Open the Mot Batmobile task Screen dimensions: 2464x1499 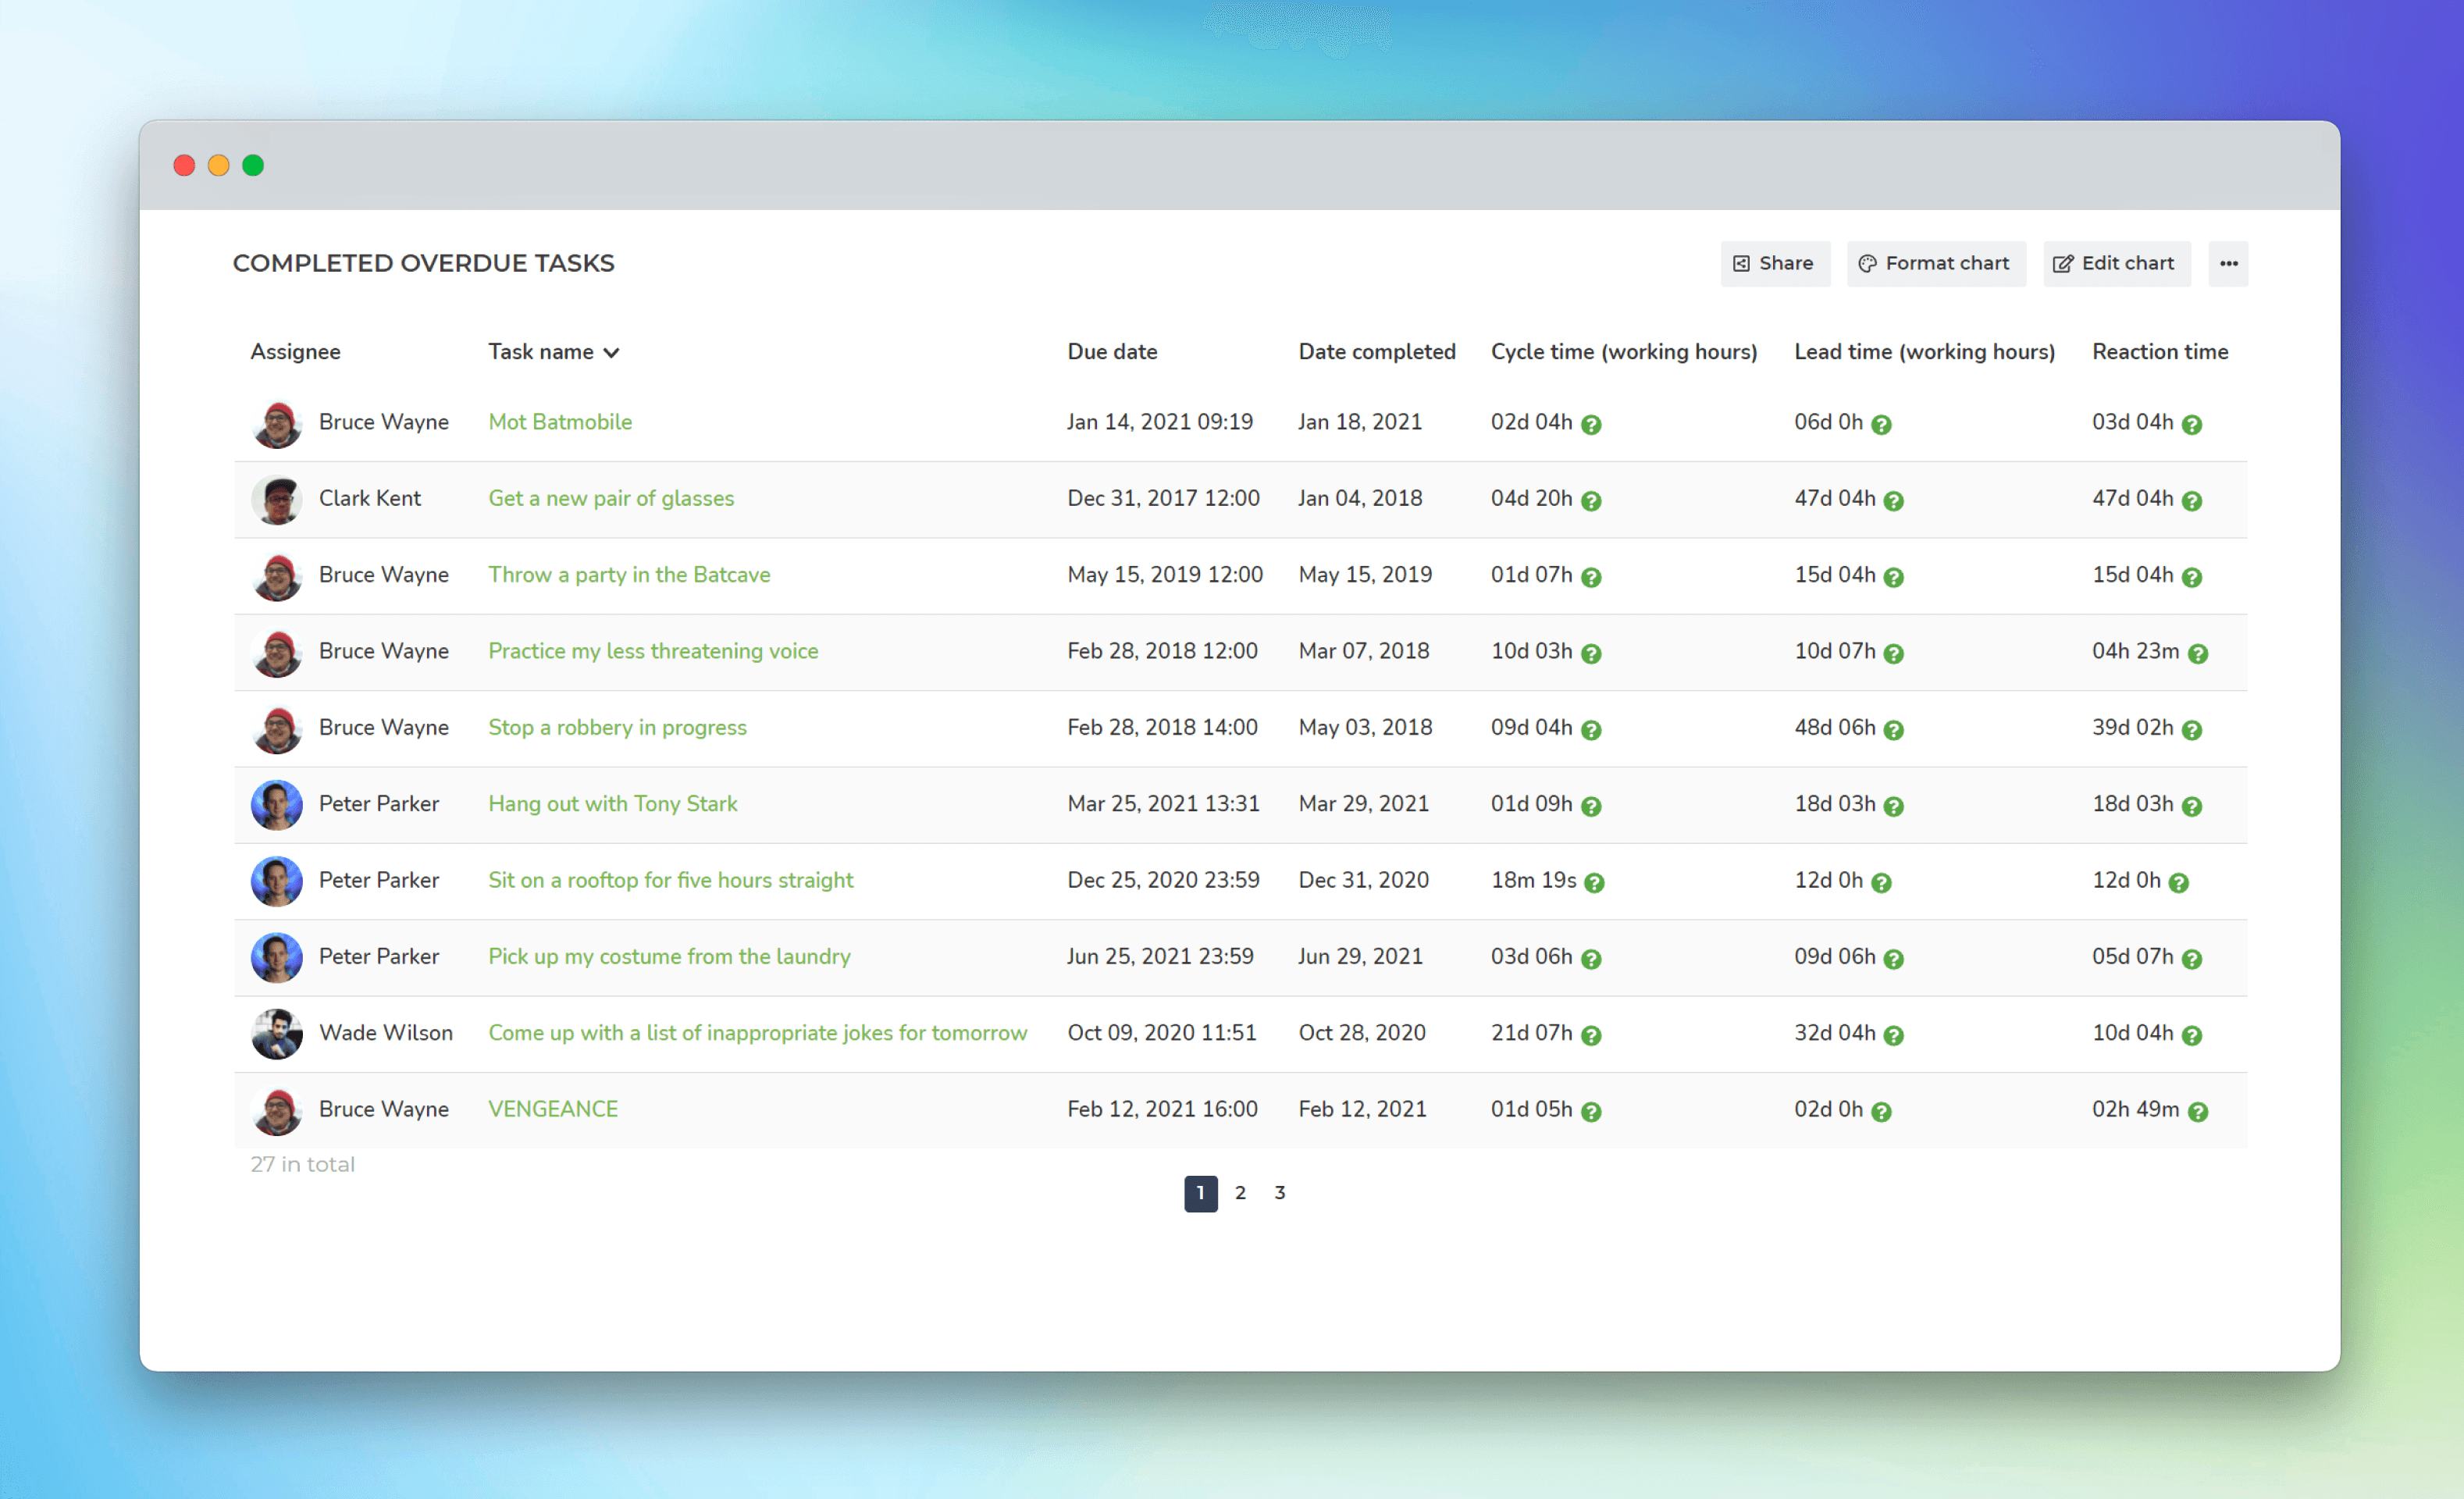(560, 422)
